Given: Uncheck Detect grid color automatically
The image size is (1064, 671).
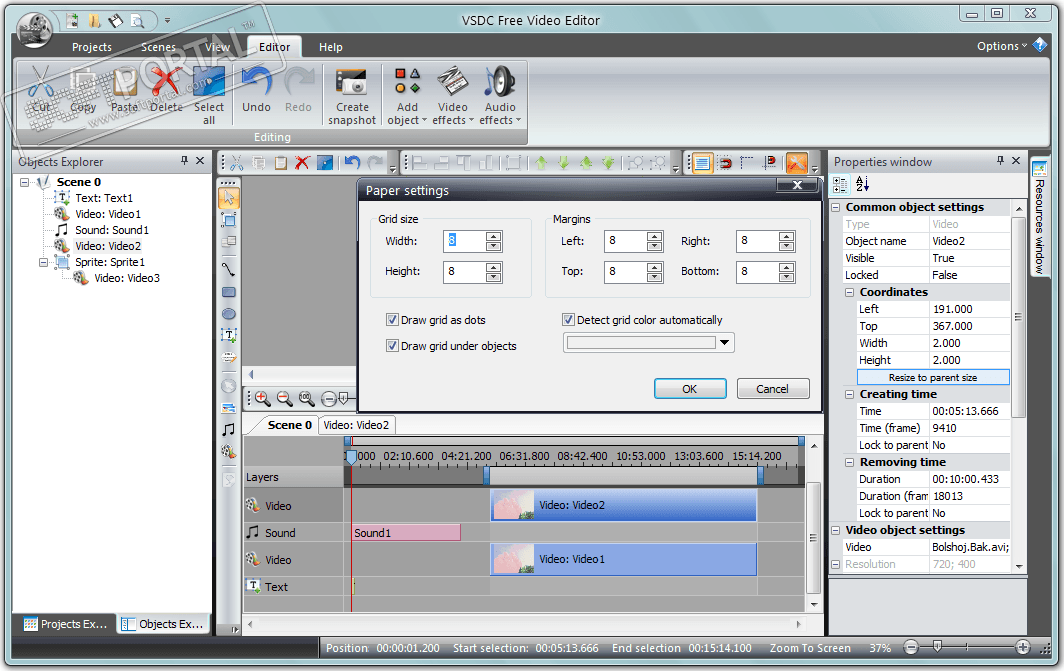Looking at the screenshot, I should click(569, 320).
